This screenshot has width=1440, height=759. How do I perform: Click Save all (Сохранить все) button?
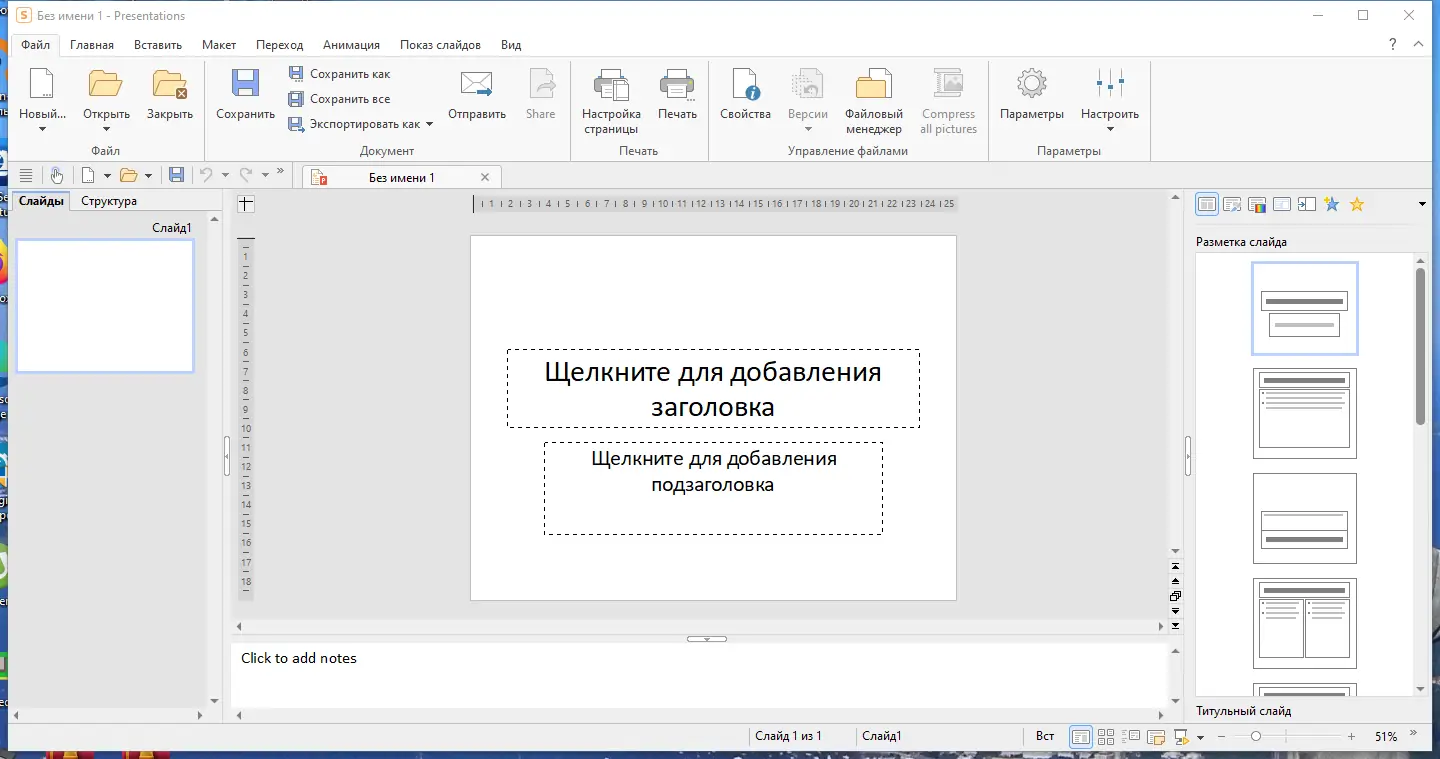[349, 99]
